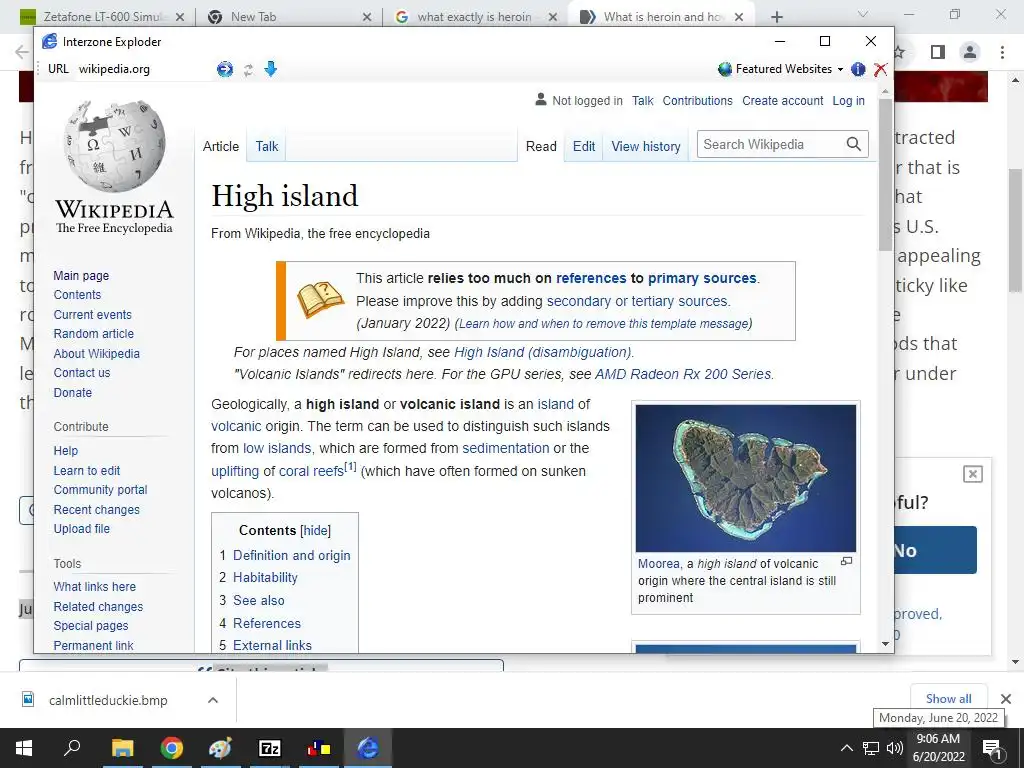Jump to the See also section
This screenshot has width=1024, height=768.
coord(259,600)
